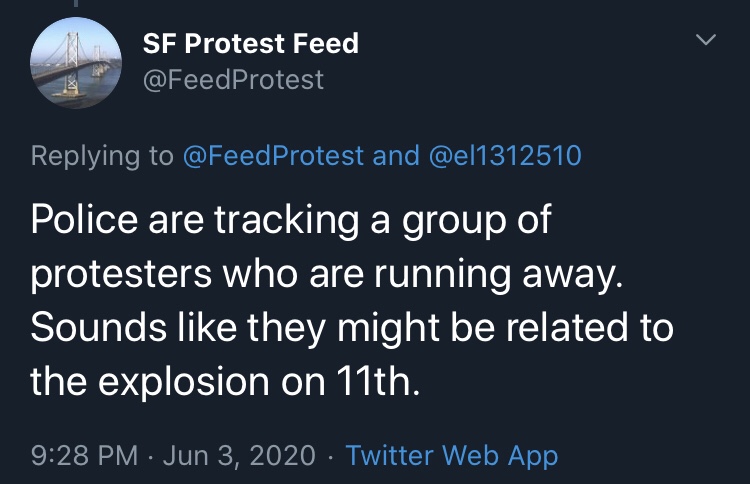Open the SF Protest Feed display name

click(250, 44)
